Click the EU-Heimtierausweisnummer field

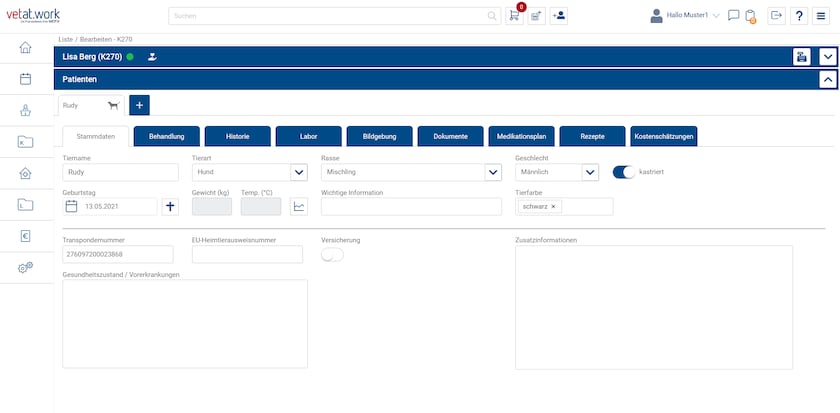coord(248,254)
